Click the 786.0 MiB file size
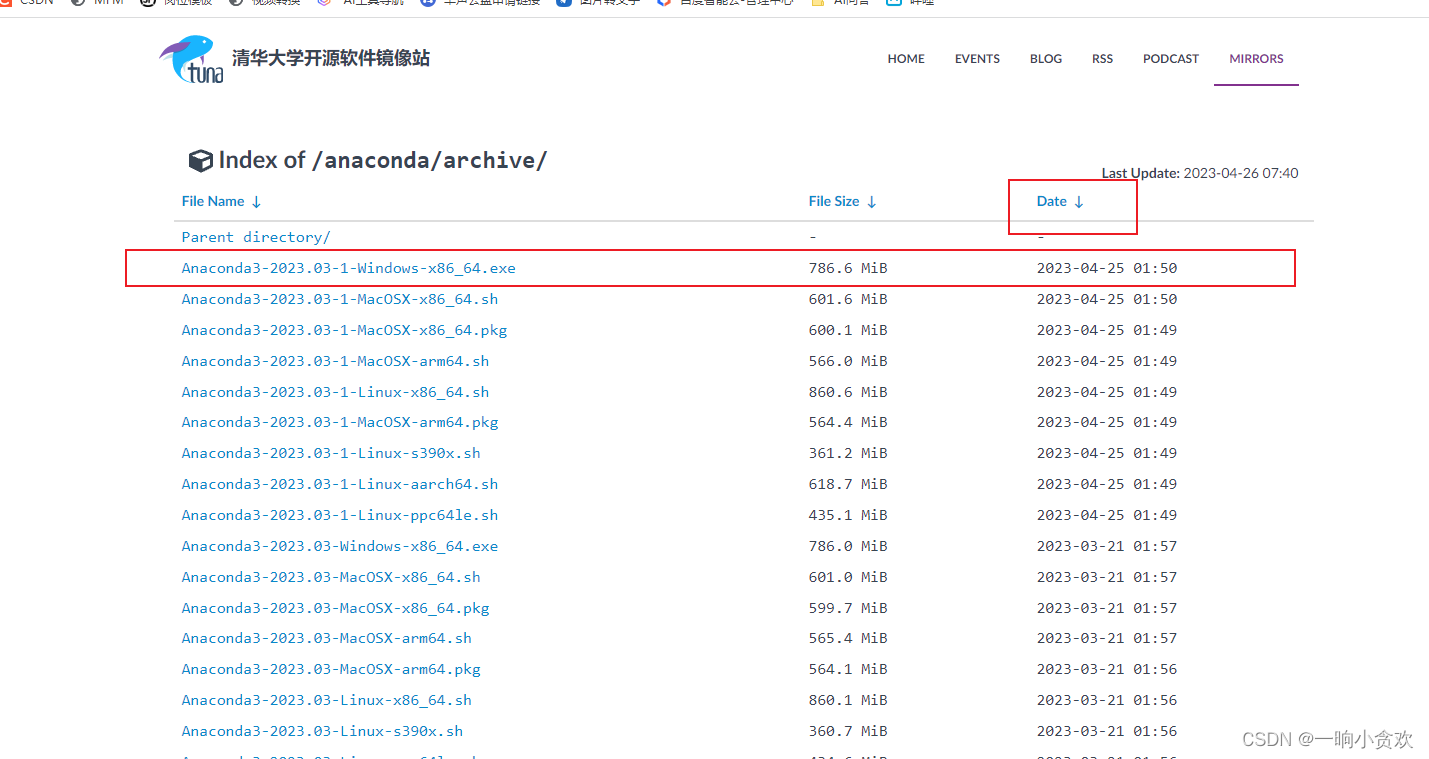Image resolution: width=1429 pixels, height=759 pixels. pos(848,546)
